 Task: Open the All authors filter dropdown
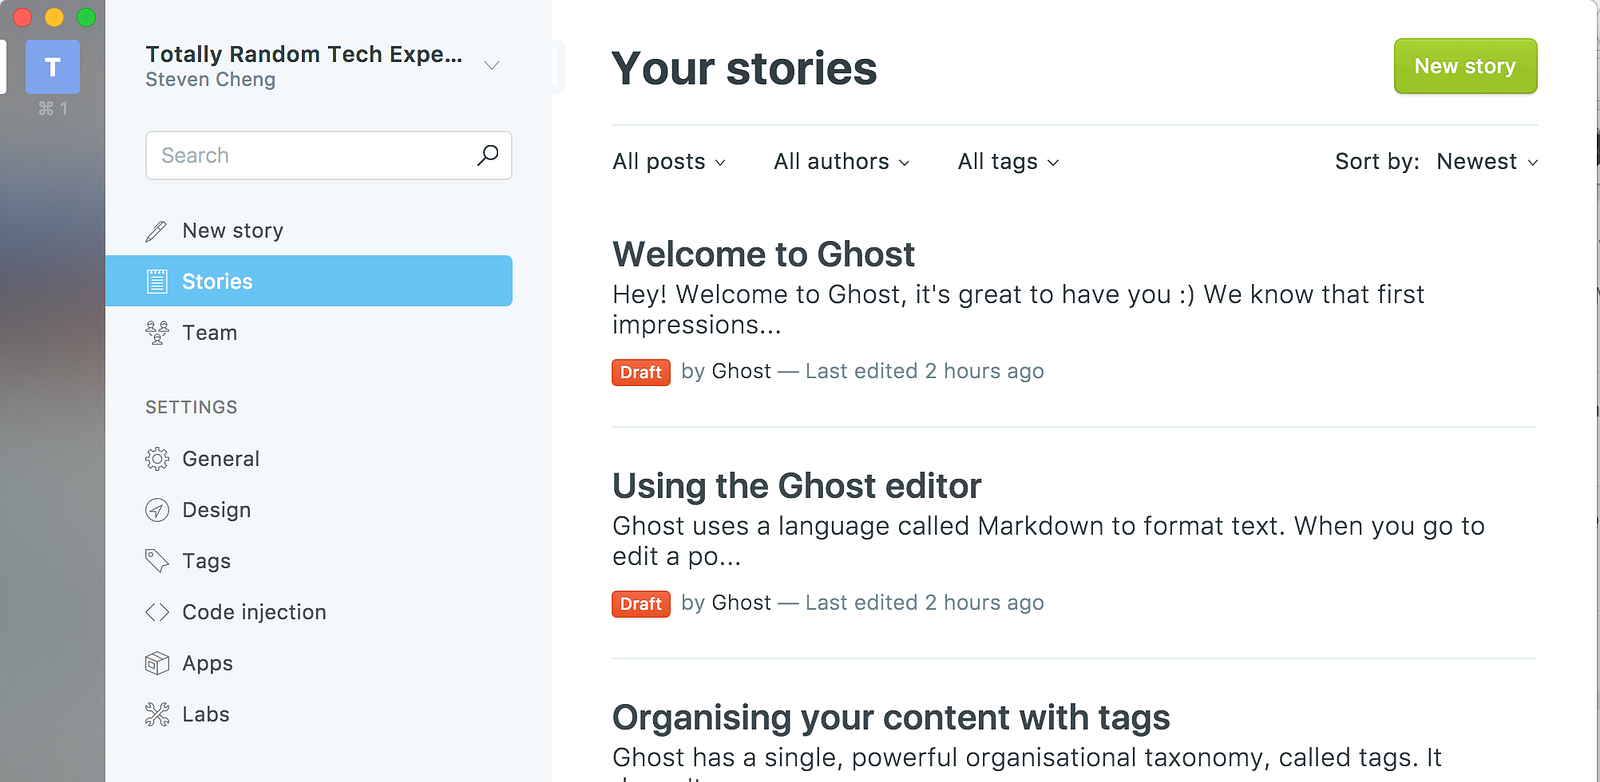[841, 162]
